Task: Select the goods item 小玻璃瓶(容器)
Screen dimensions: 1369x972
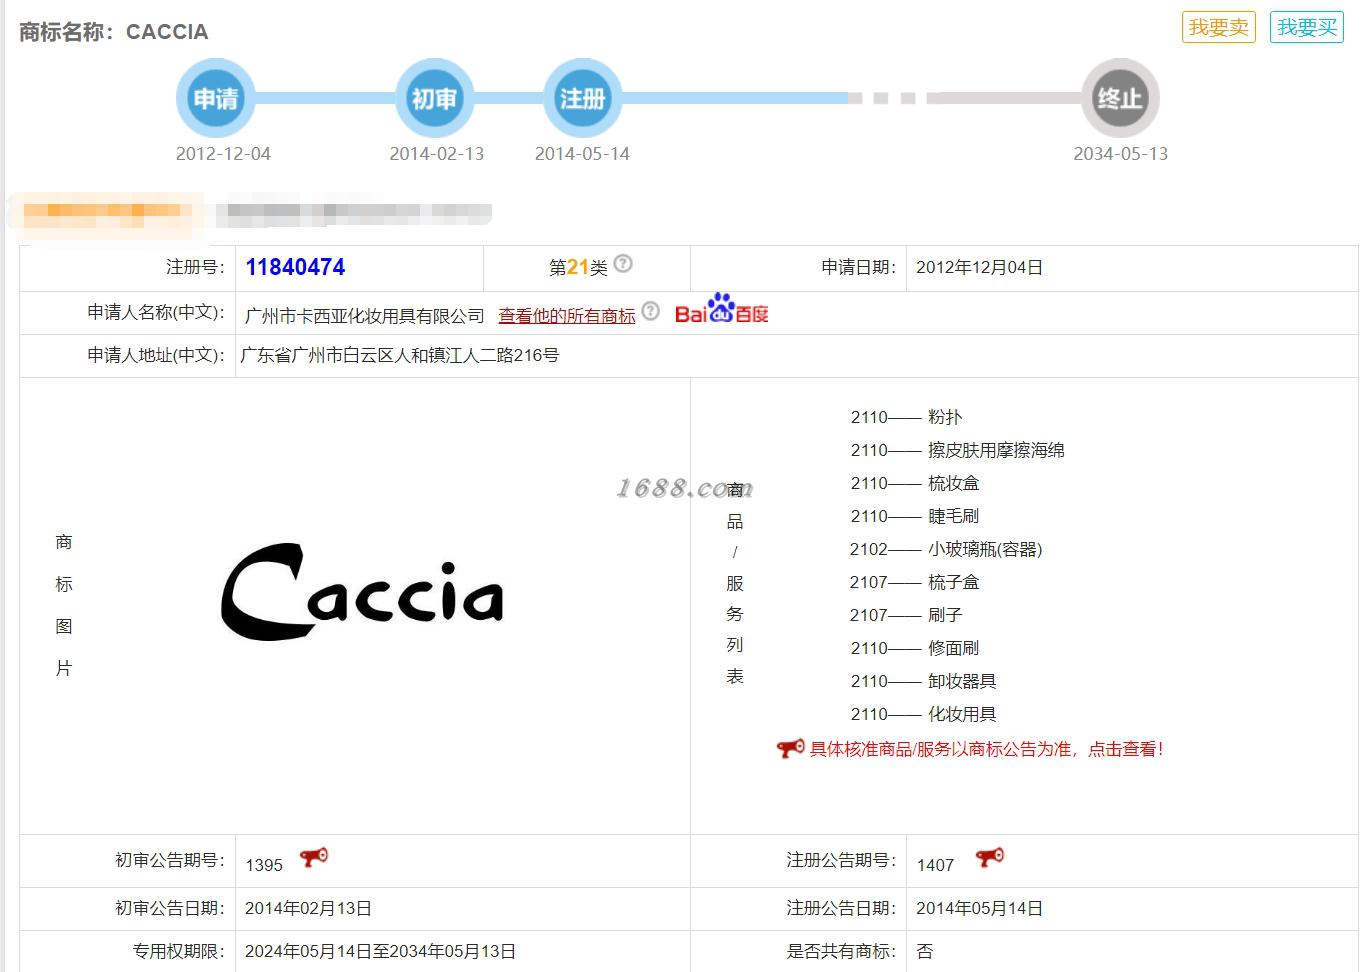Action: pyautogui.click(x=985, y=549)
